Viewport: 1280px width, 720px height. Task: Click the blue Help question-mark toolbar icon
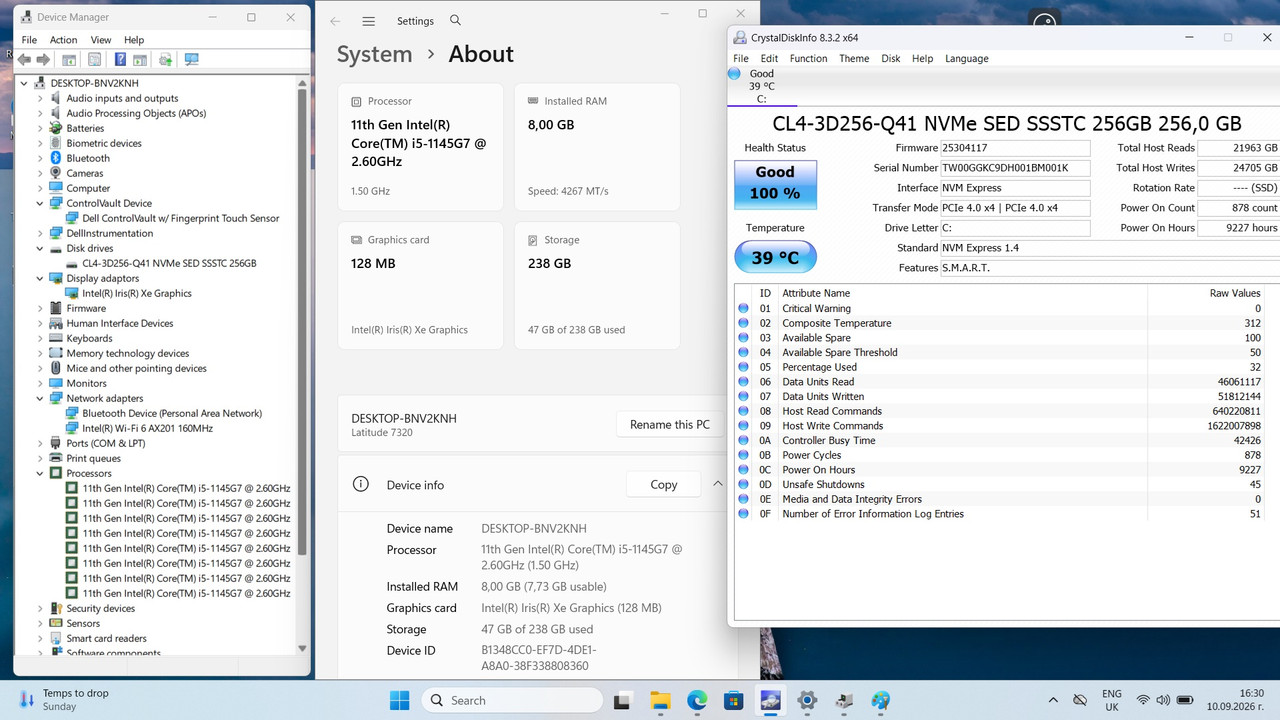pos(120,60)
